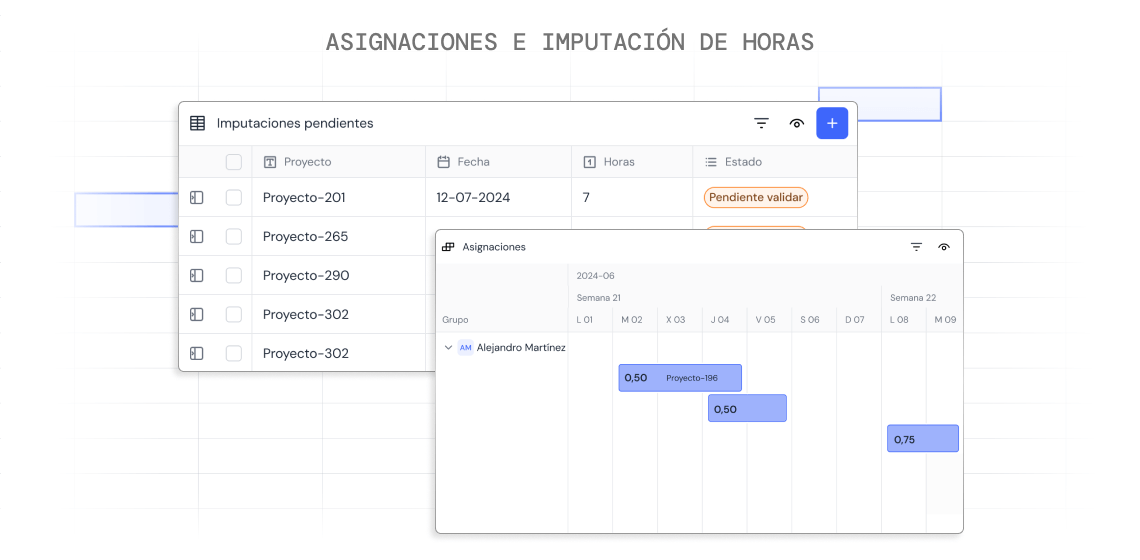Viewport: 1140px width, 560px height.
Task: Collapse the Alejandro Martínez group
Action: [448, 348]
